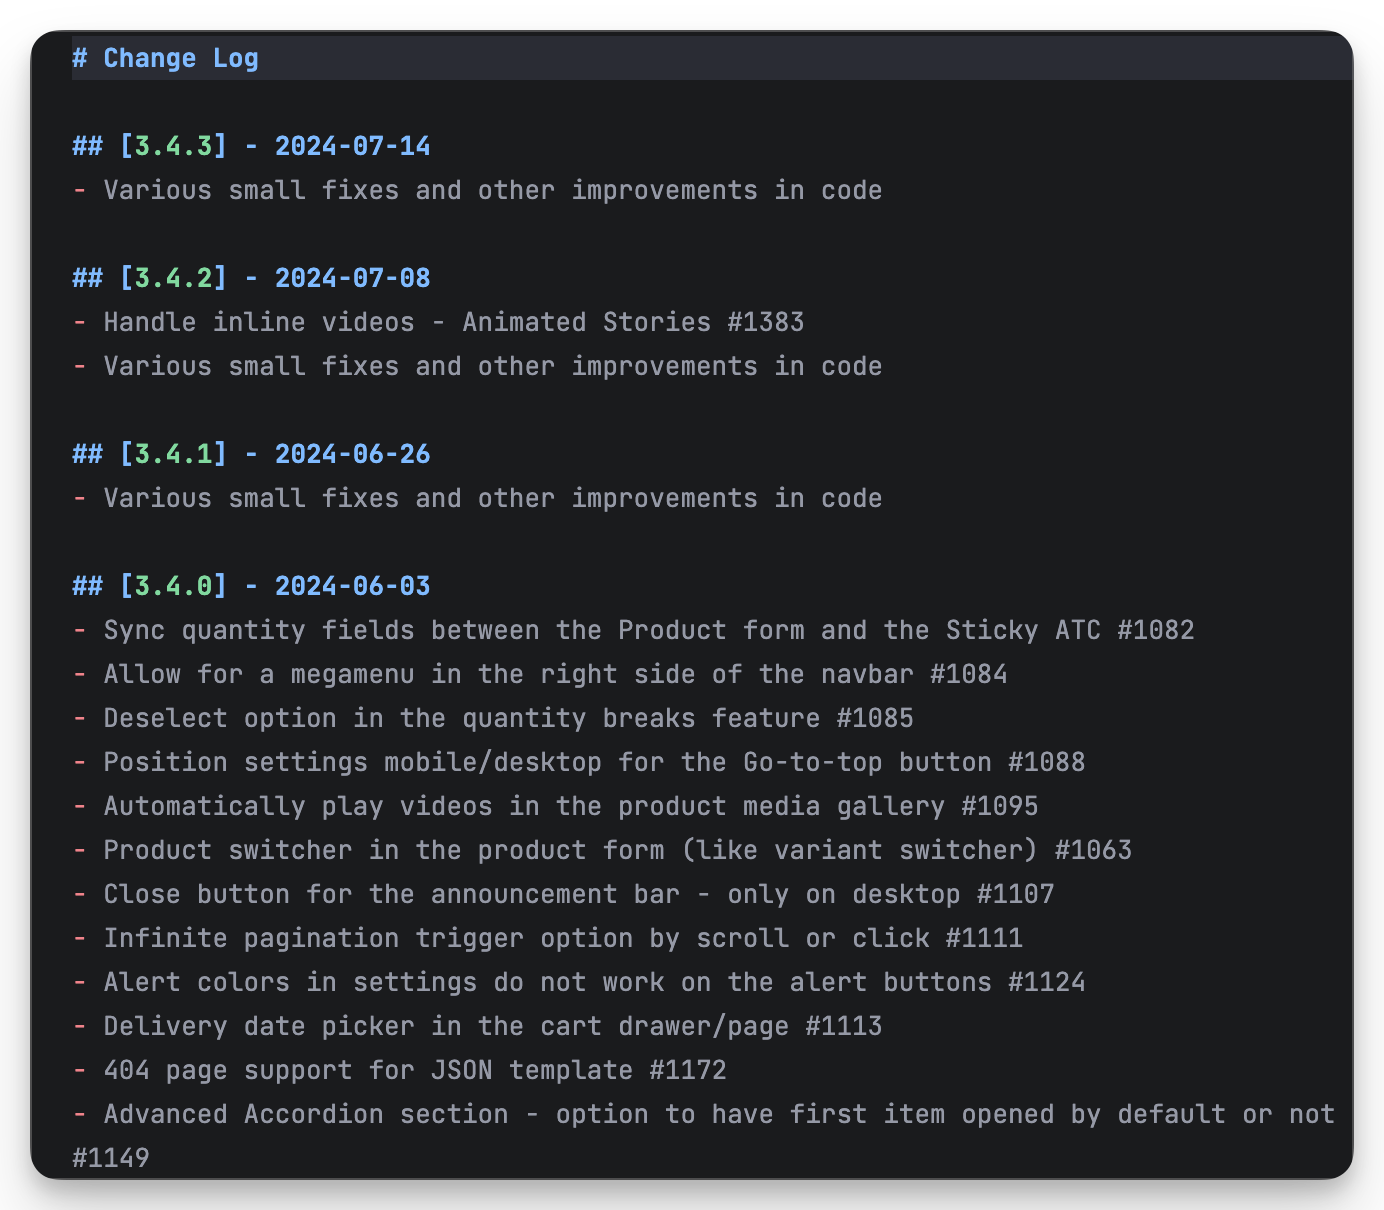
Task: Place cursor on the word "megamenu"
Action: click(352, 674)
